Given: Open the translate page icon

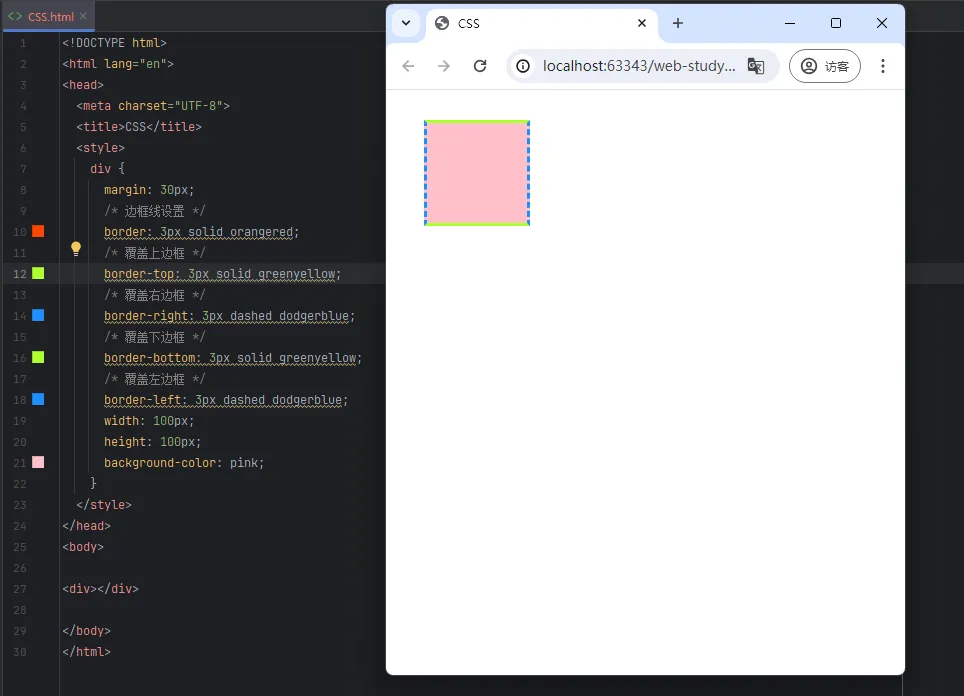Looking at the screenshot, I should tap(756, 67).
